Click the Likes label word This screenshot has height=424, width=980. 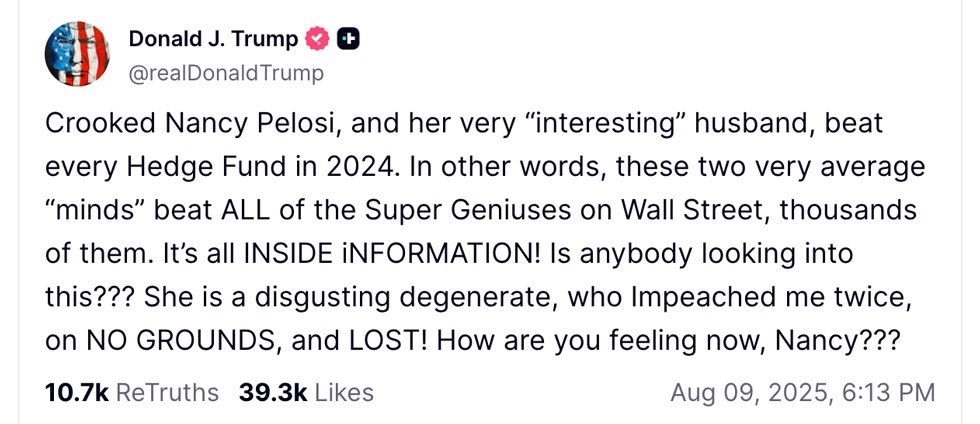[344, 393]
